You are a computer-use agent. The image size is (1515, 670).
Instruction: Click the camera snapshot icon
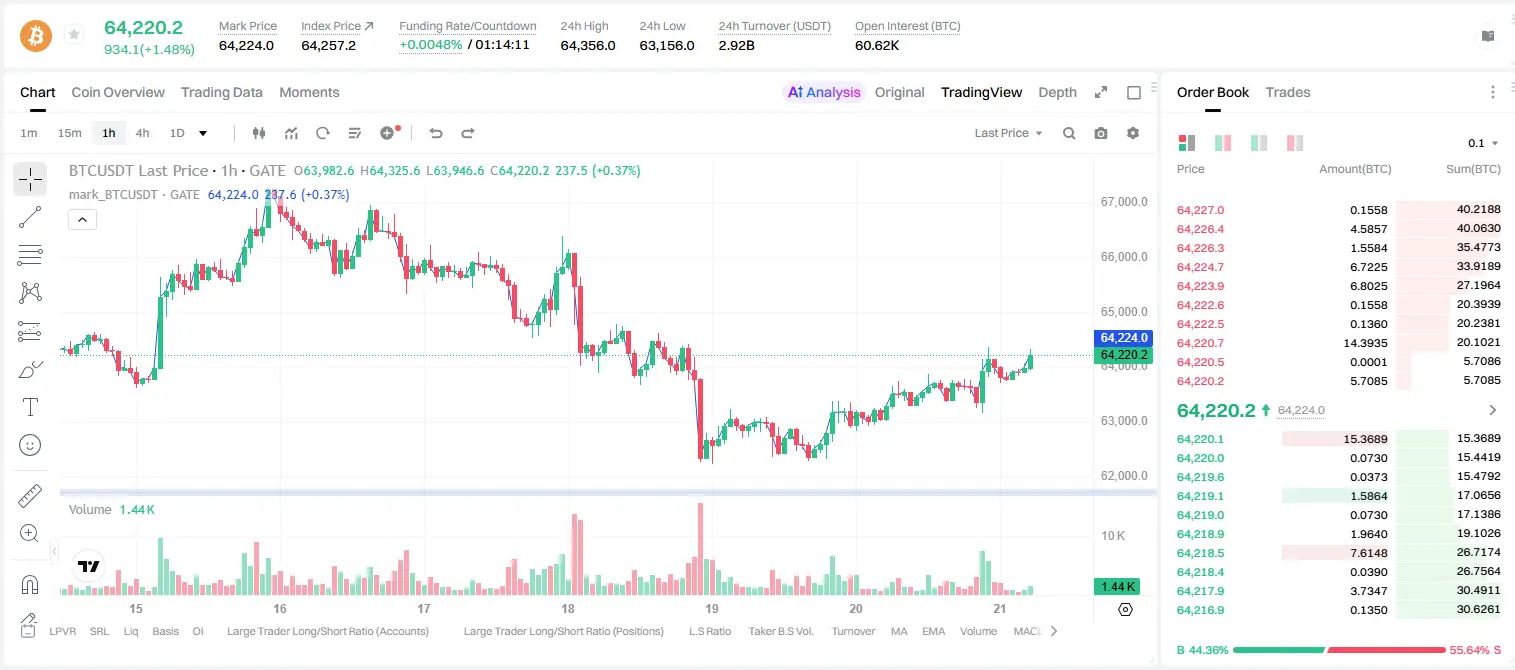(1101, 133)
